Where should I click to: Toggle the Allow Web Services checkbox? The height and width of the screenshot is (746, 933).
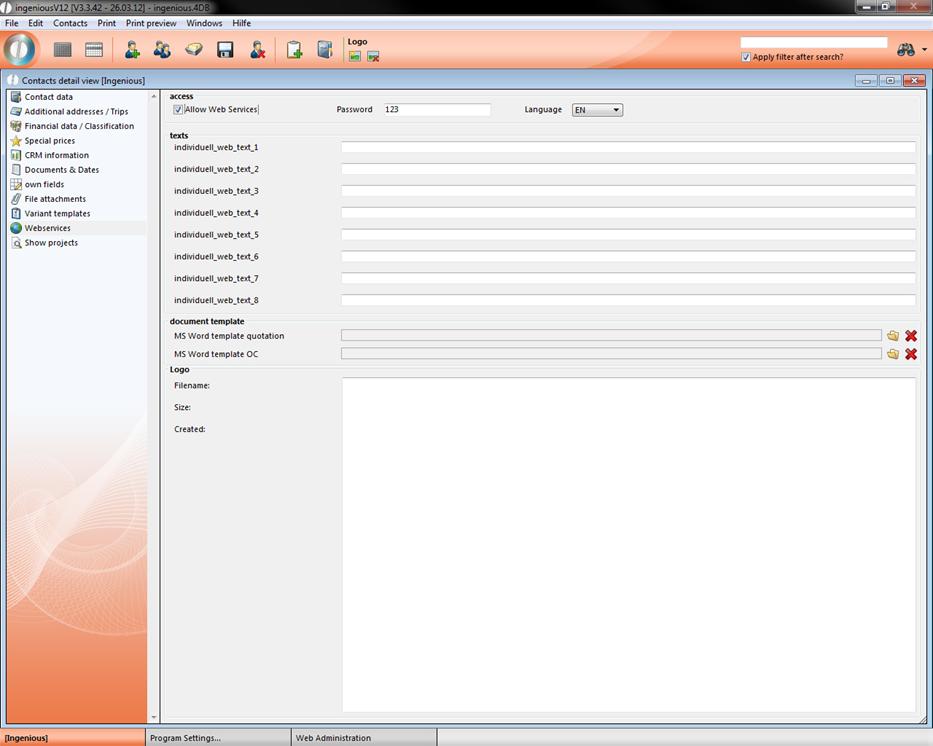pyautogui.click(x=178, y=110)
